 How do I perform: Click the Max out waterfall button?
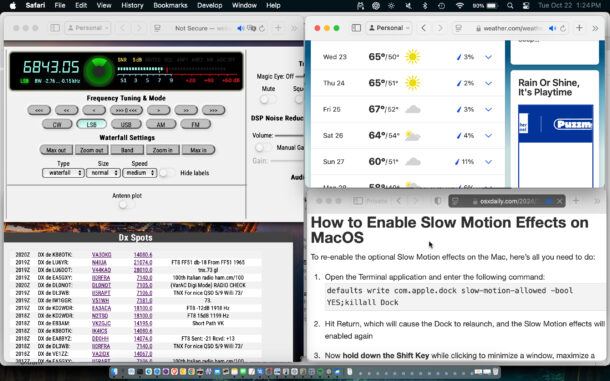pyautogui.click(x=56, y=150)
